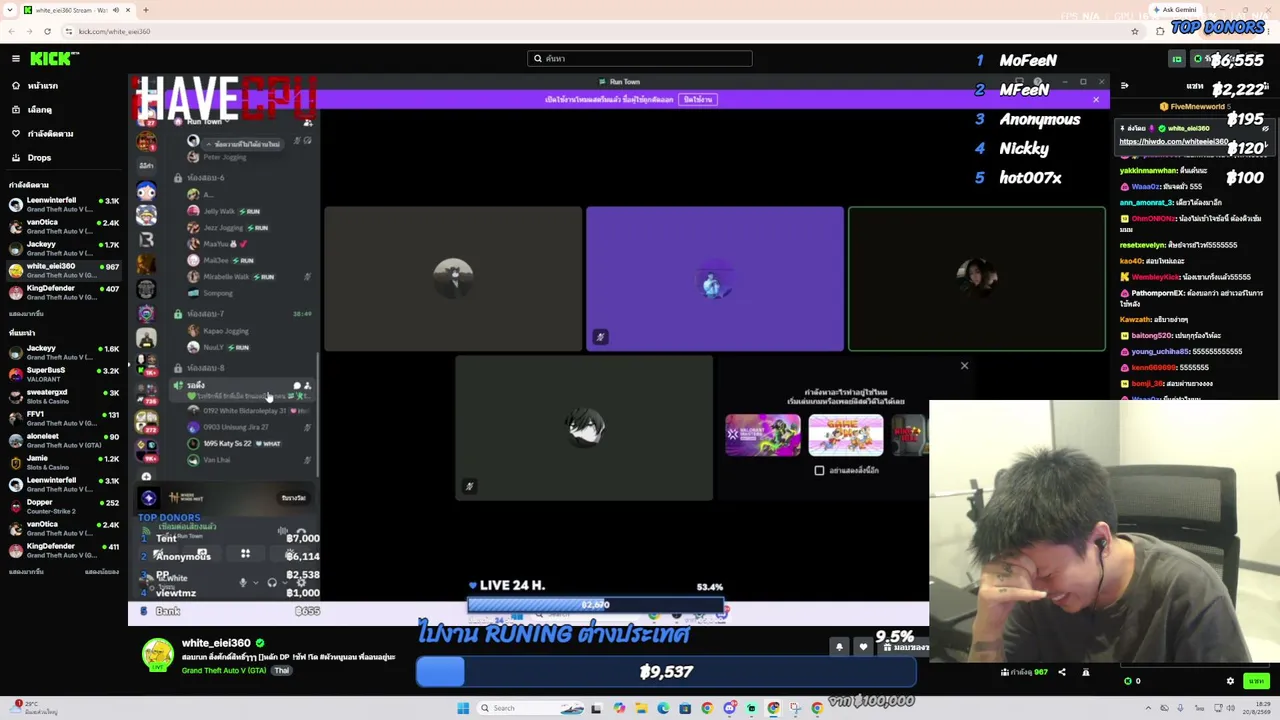This screenshot has width=1280, height=720.
Task: Click the Discord add server plus icon
Action: (x=147, y=477)
